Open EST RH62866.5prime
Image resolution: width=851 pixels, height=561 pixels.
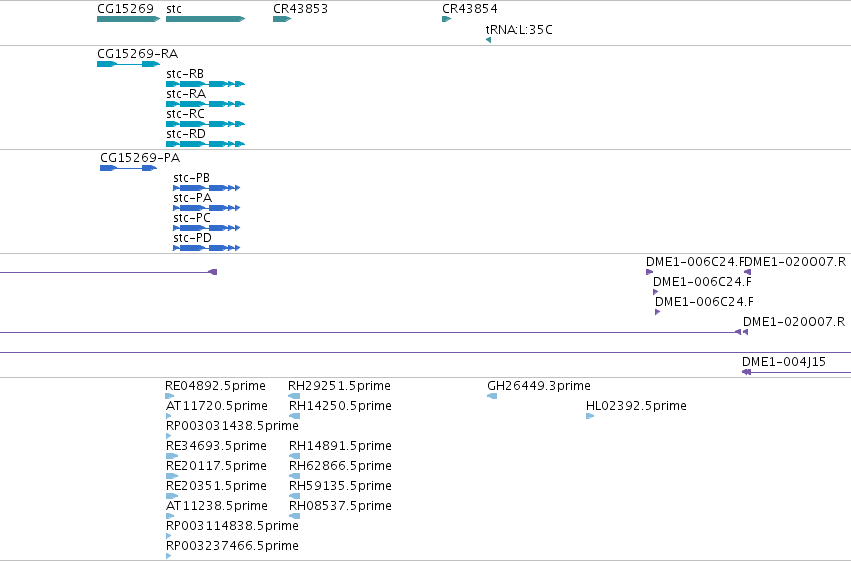pos(294,476)
